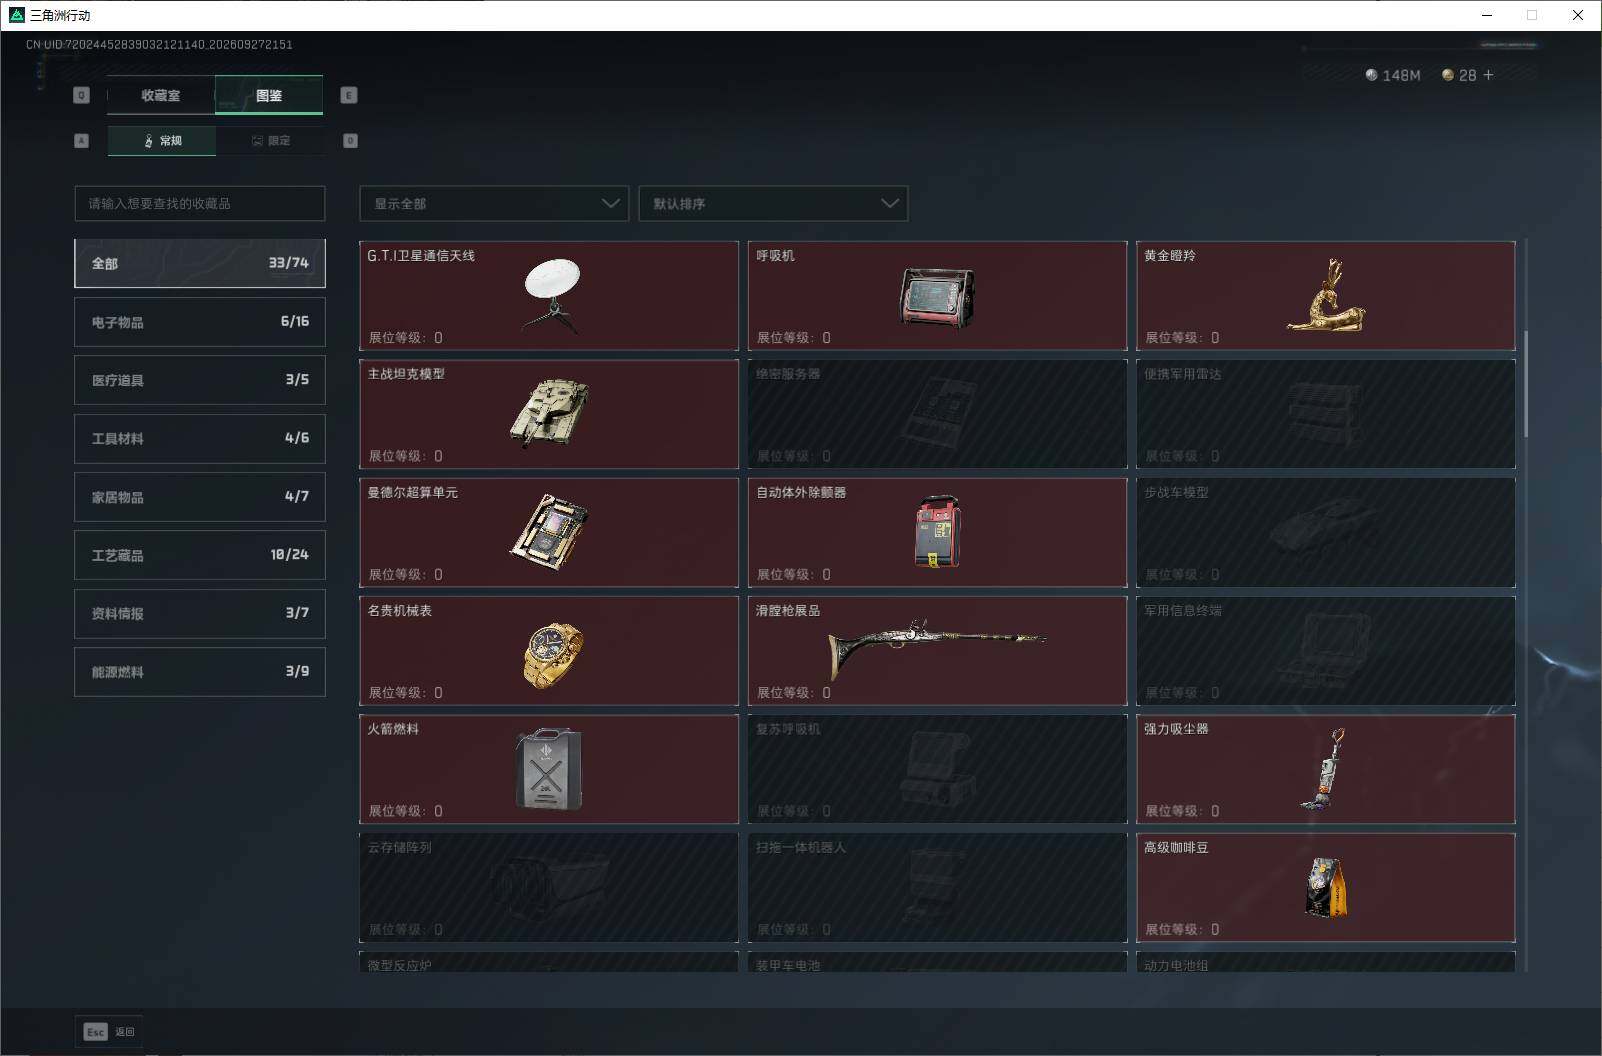
Task: Open the 强力吸尘器 vacuum cleaner item
Action: [x=1326, y=769]
